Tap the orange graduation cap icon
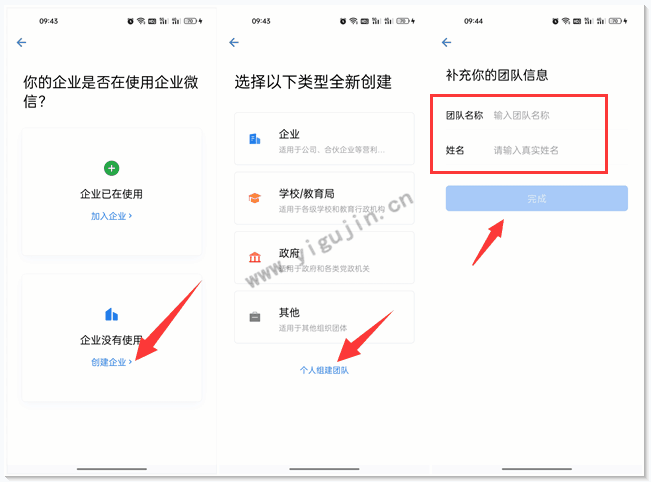This screenshot has width=651, height=482. point(255,198)
